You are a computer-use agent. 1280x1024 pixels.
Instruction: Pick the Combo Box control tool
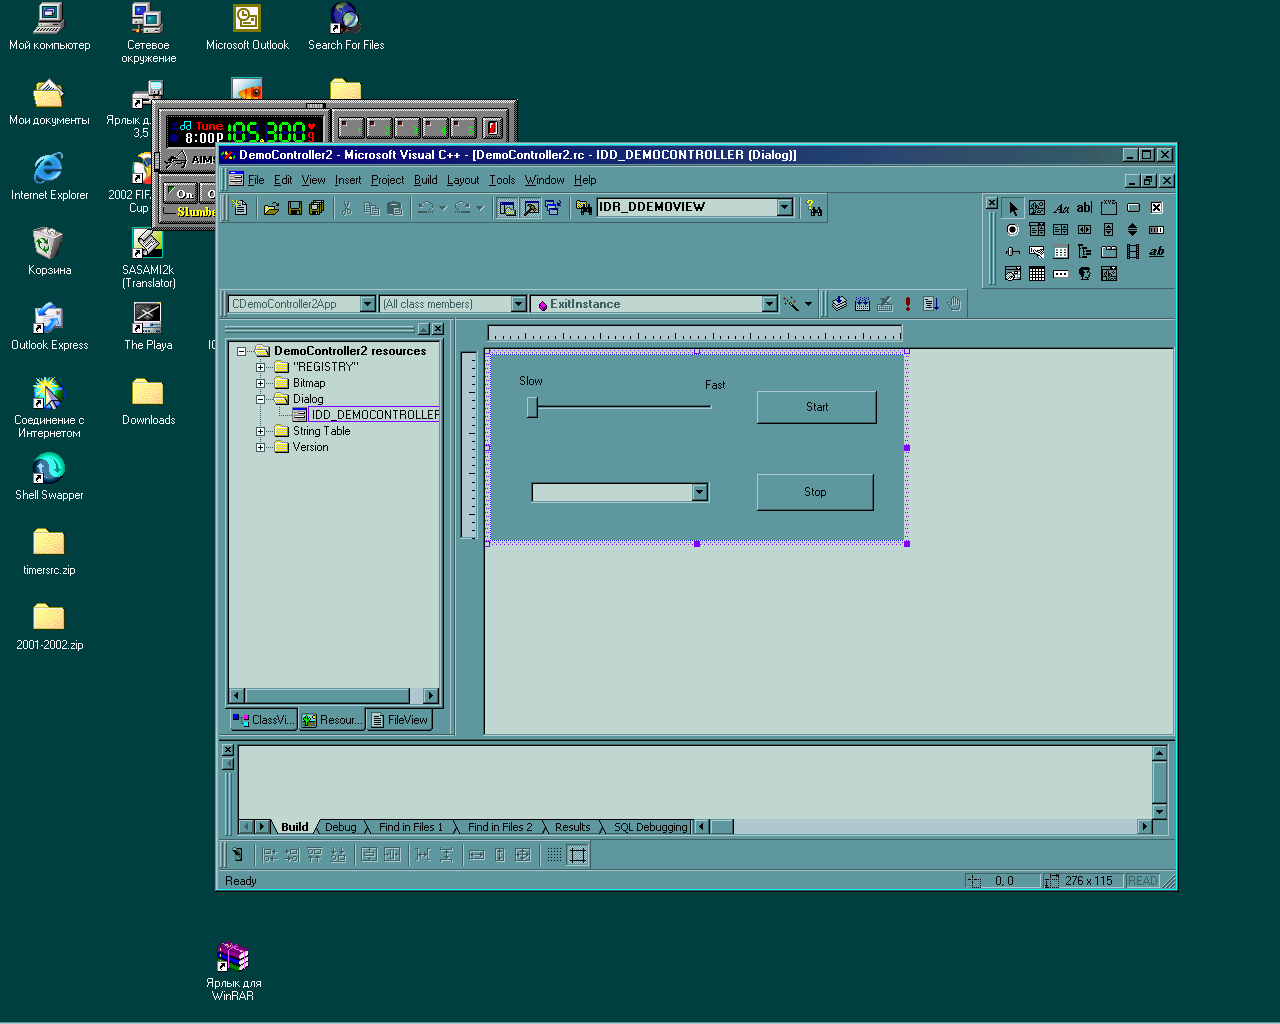coord(1037,230)
